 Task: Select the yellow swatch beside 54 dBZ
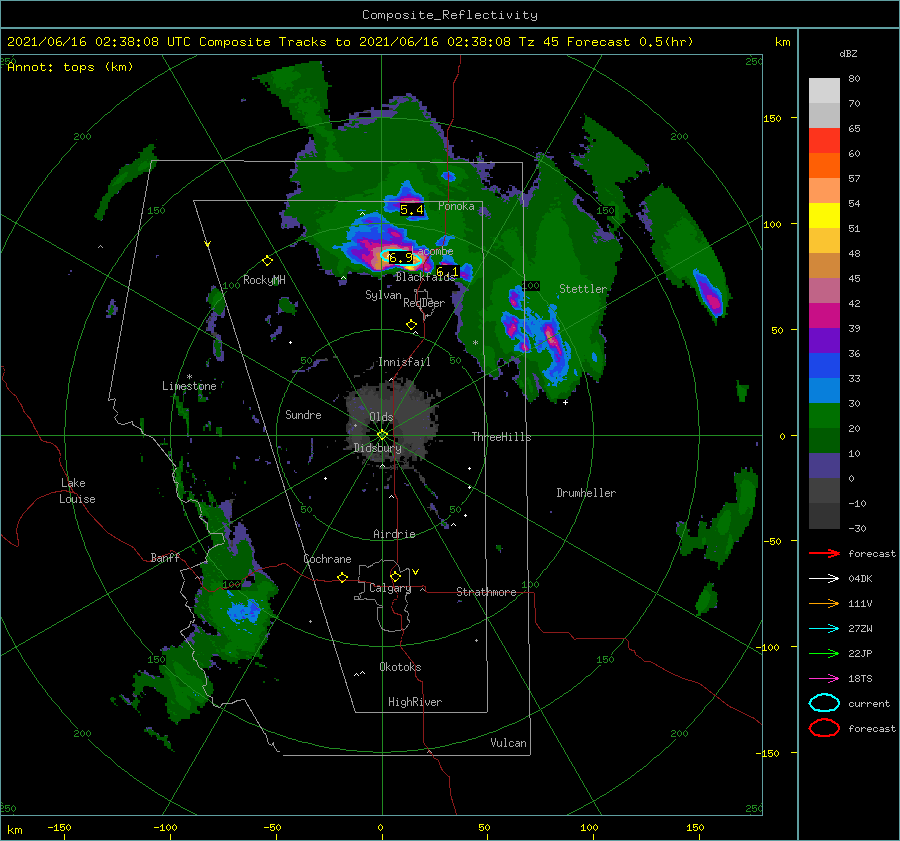point(824,215)
